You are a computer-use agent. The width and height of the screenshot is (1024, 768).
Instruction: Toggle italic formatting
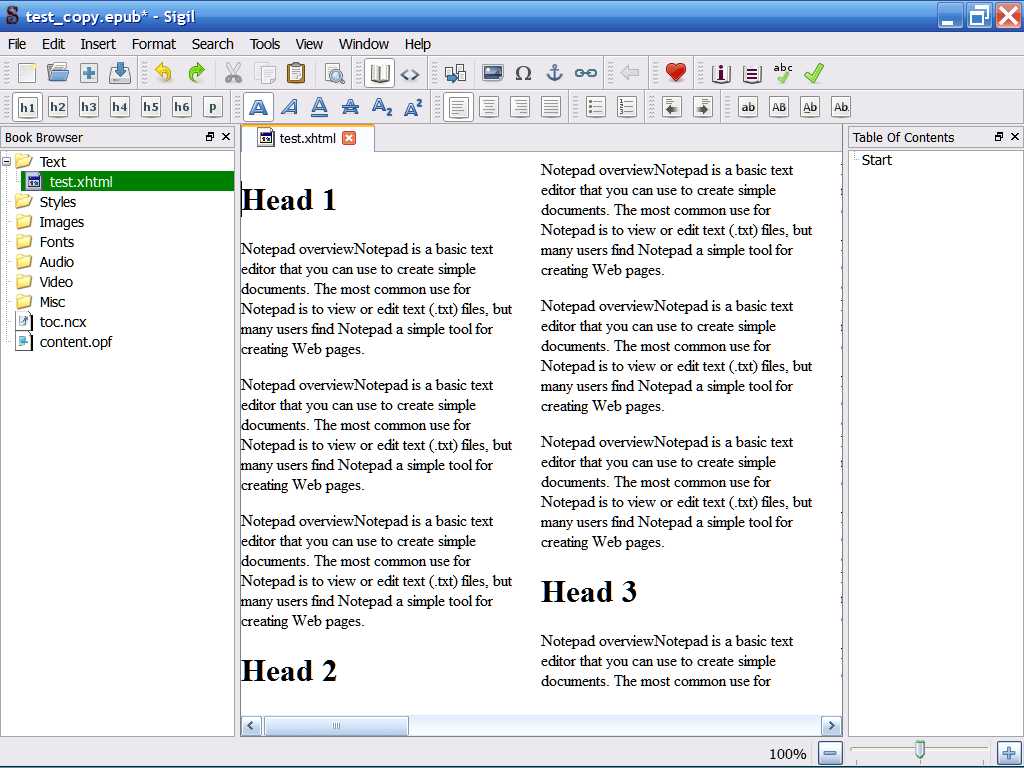pos(289,107)
